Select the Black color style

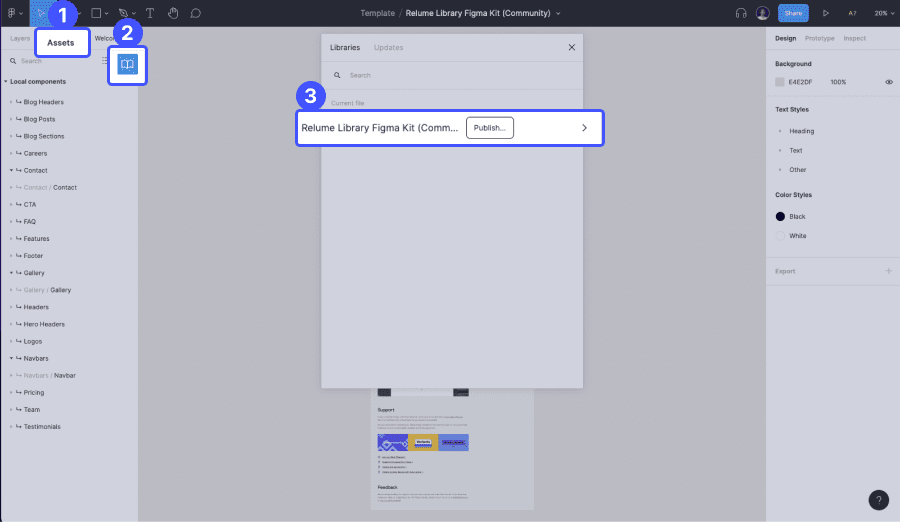click(791, 216)
